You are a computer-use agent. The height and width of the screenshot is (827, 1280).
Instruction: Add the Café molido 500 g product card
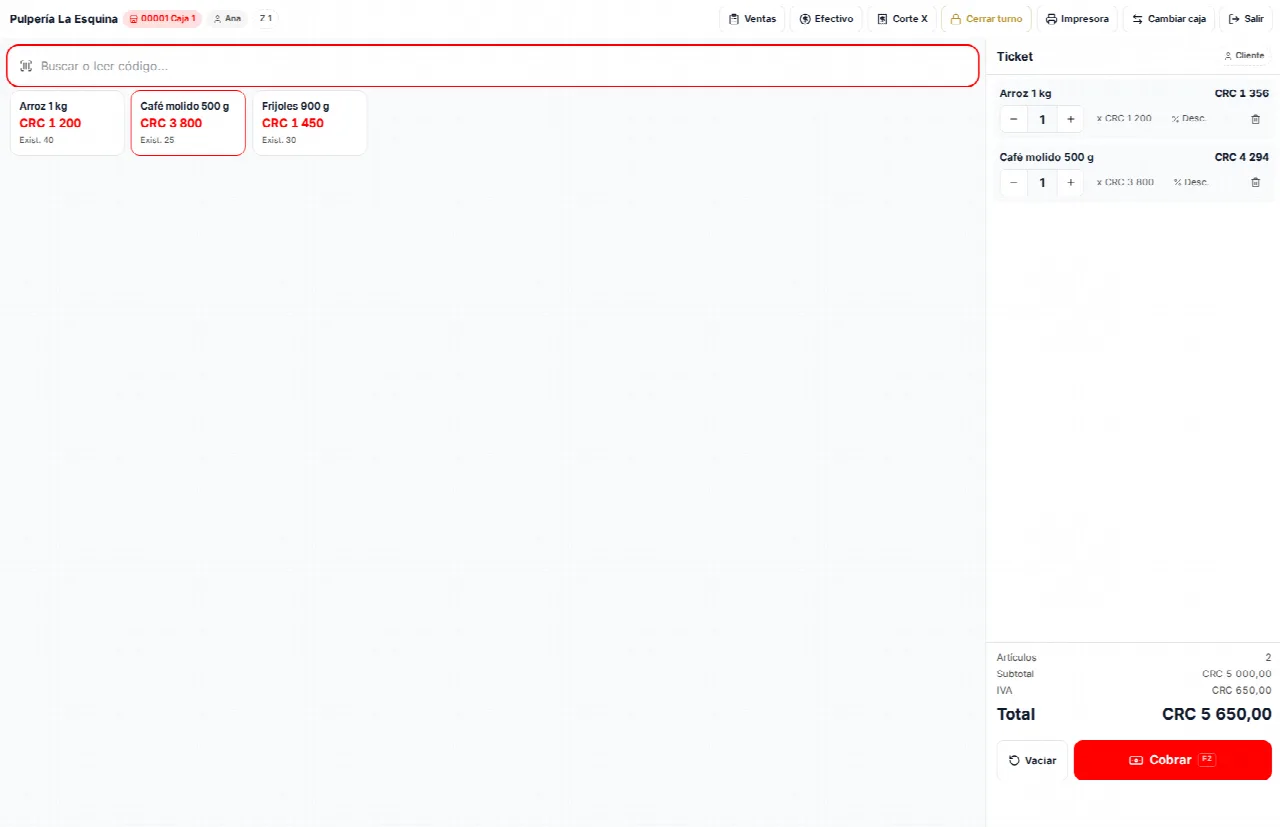point(188,123)
